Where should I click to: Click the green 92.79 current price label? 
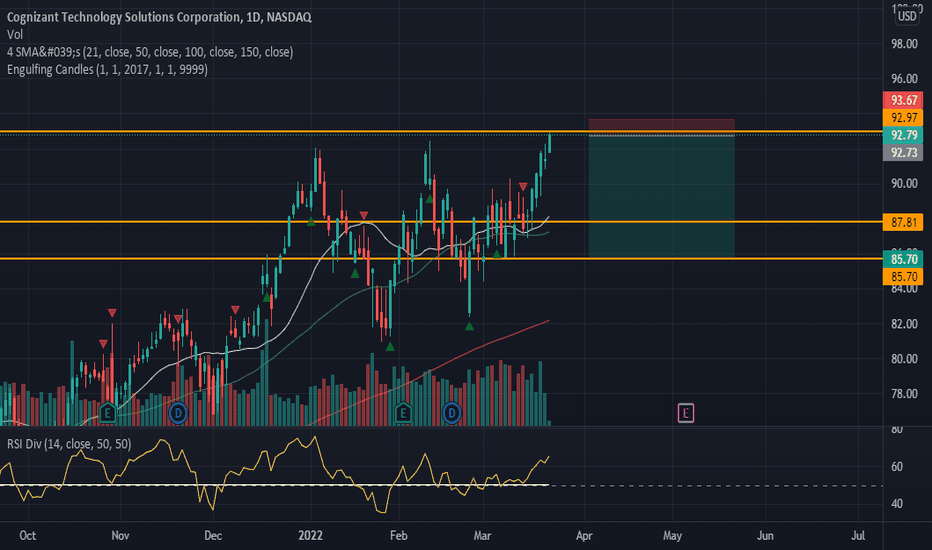tap(903, 135)
